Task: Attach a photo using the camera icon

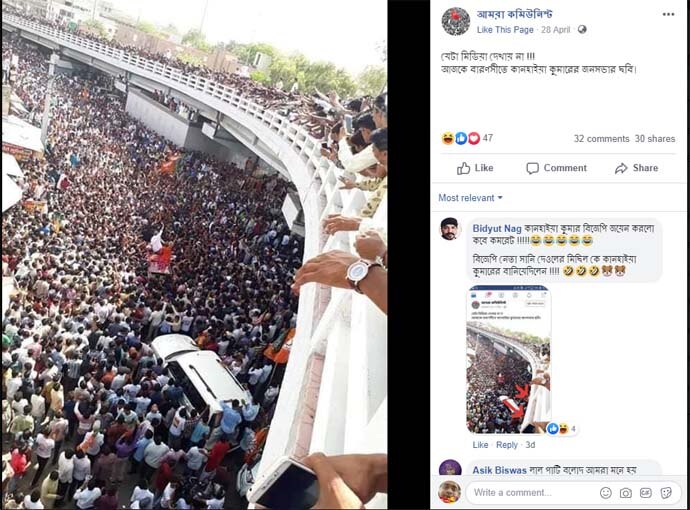Action: click(x=625, y=493)
